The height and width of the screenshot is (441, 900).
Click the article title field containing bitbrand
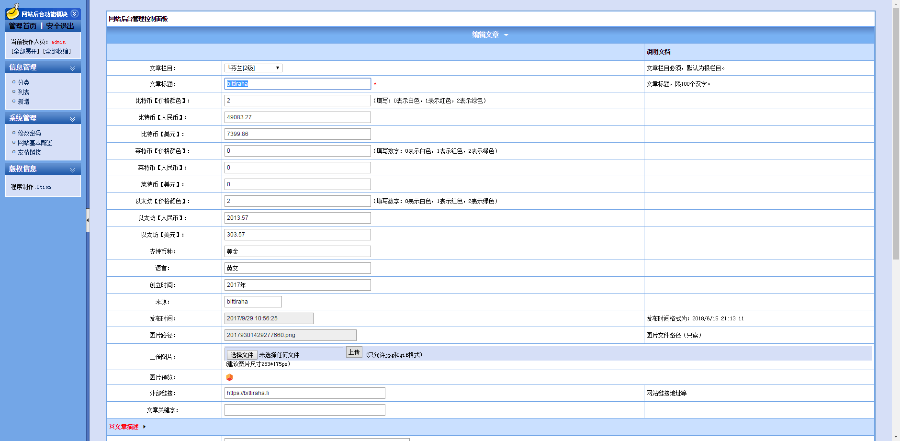click(x=297, y=84)
